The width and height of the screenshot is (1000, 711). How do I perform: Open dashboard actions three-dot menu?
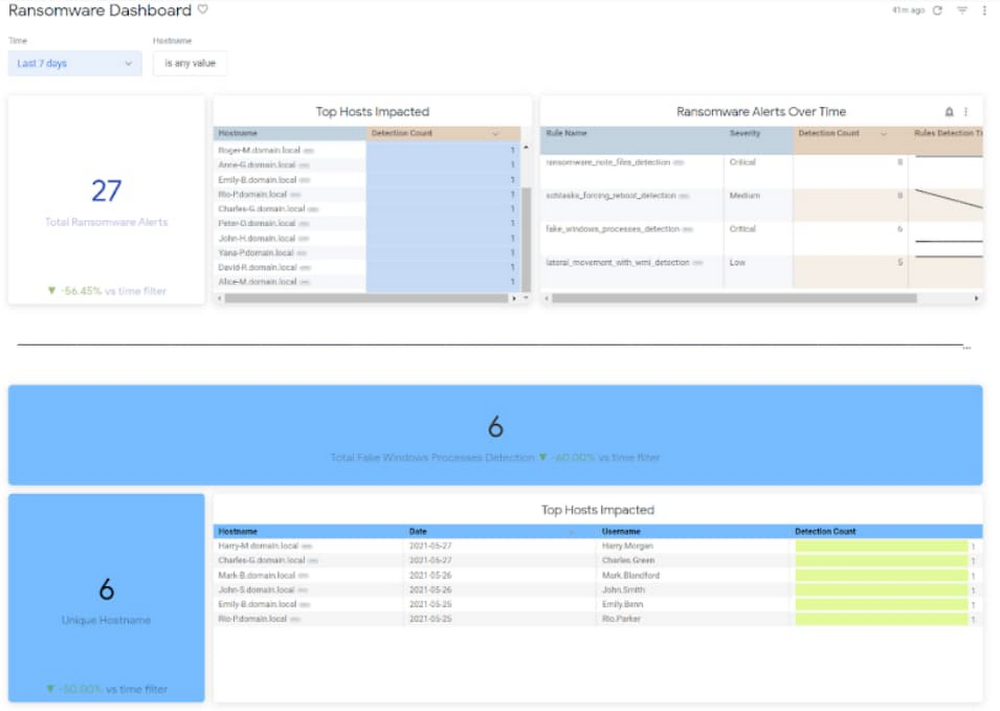tap(984, 10)
